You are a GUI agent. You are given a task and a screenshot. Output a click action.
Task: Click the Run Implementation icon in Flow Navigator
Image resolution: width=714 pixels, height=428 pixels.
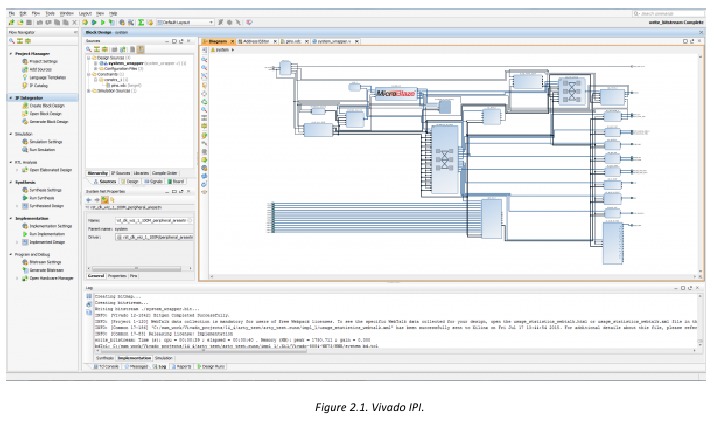point(25,234)
